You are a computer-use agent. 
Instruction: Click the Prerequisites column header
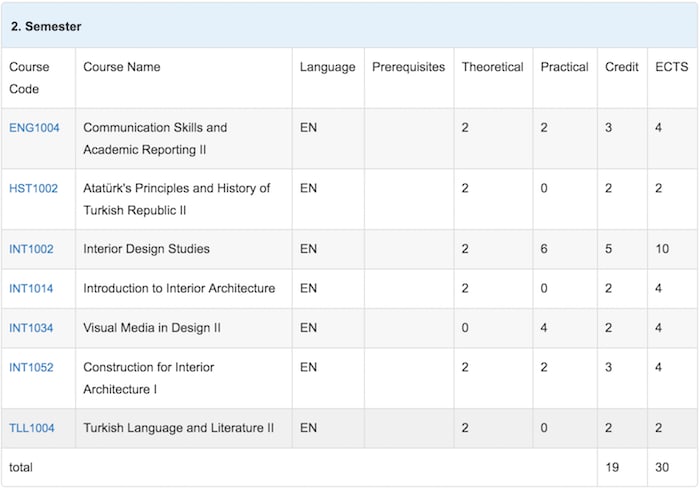408,67
